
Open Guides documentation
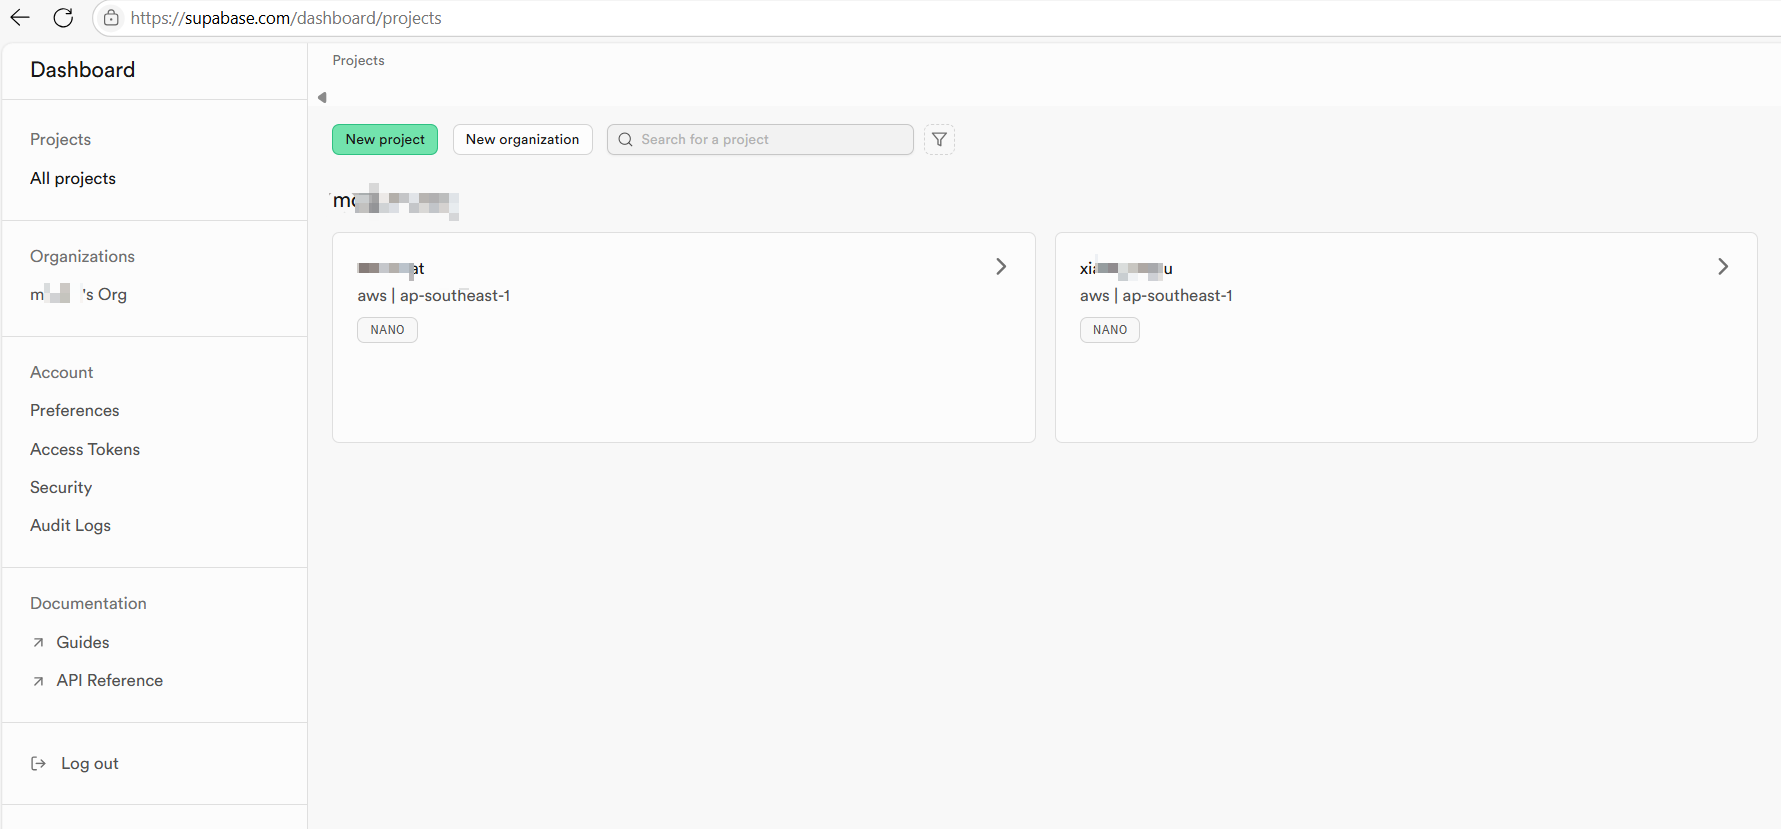point(83,642)
